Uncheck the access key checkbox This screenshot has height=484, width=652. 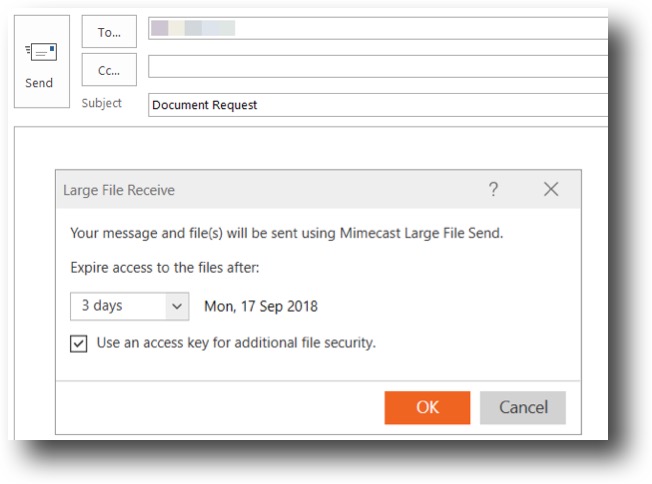(79, 343)
